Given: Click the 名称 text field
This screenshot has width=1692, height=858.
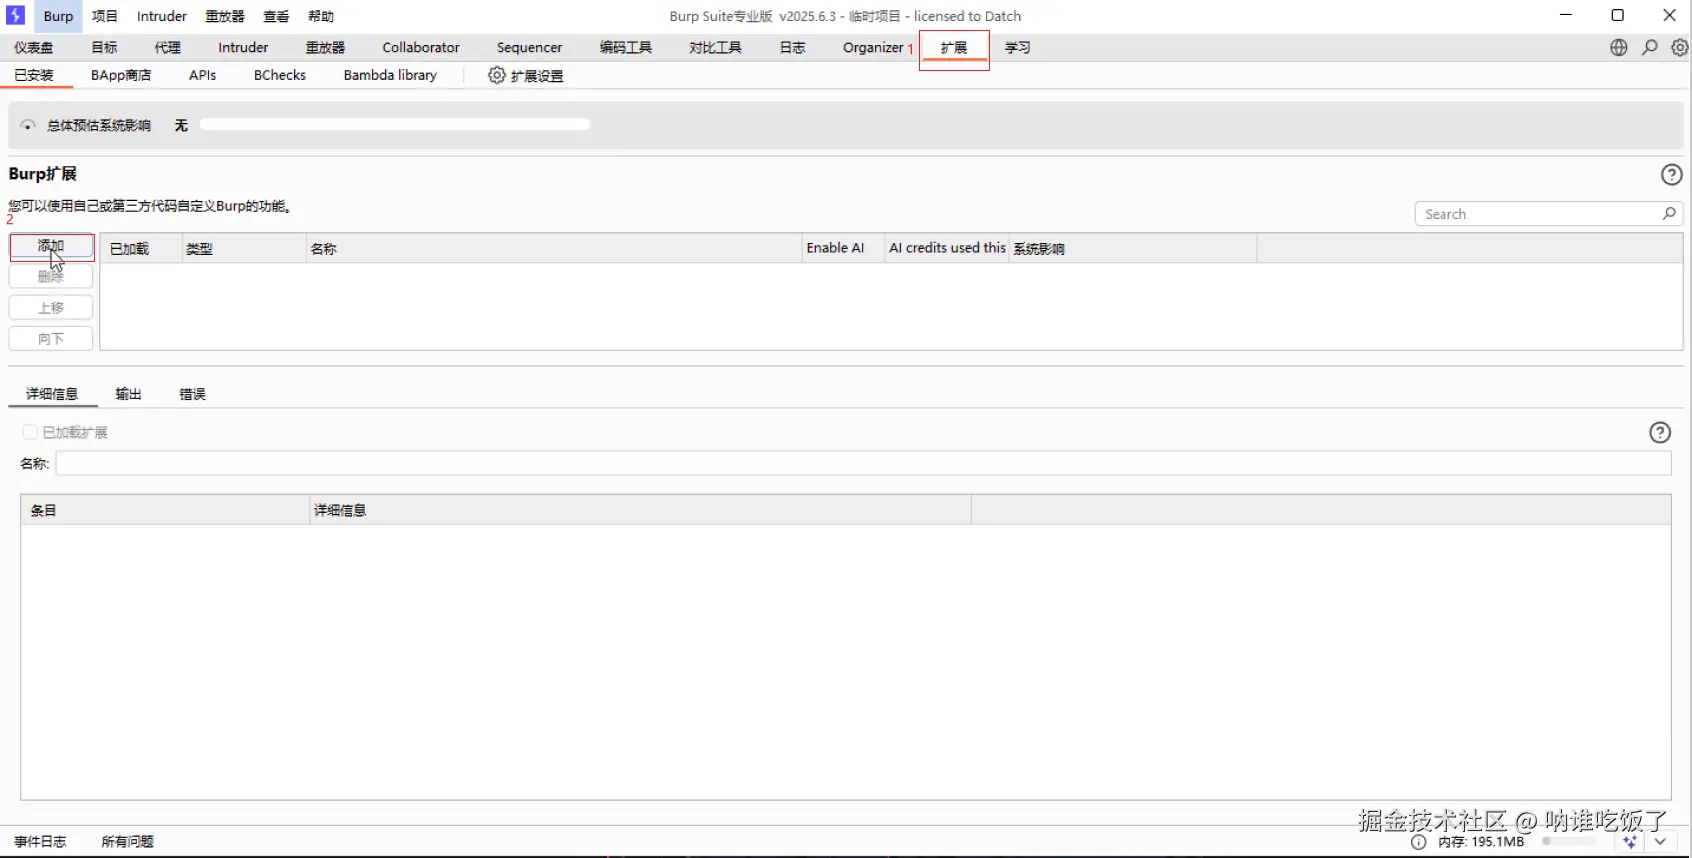Looking at the screenshot, I should coord(863,463).
